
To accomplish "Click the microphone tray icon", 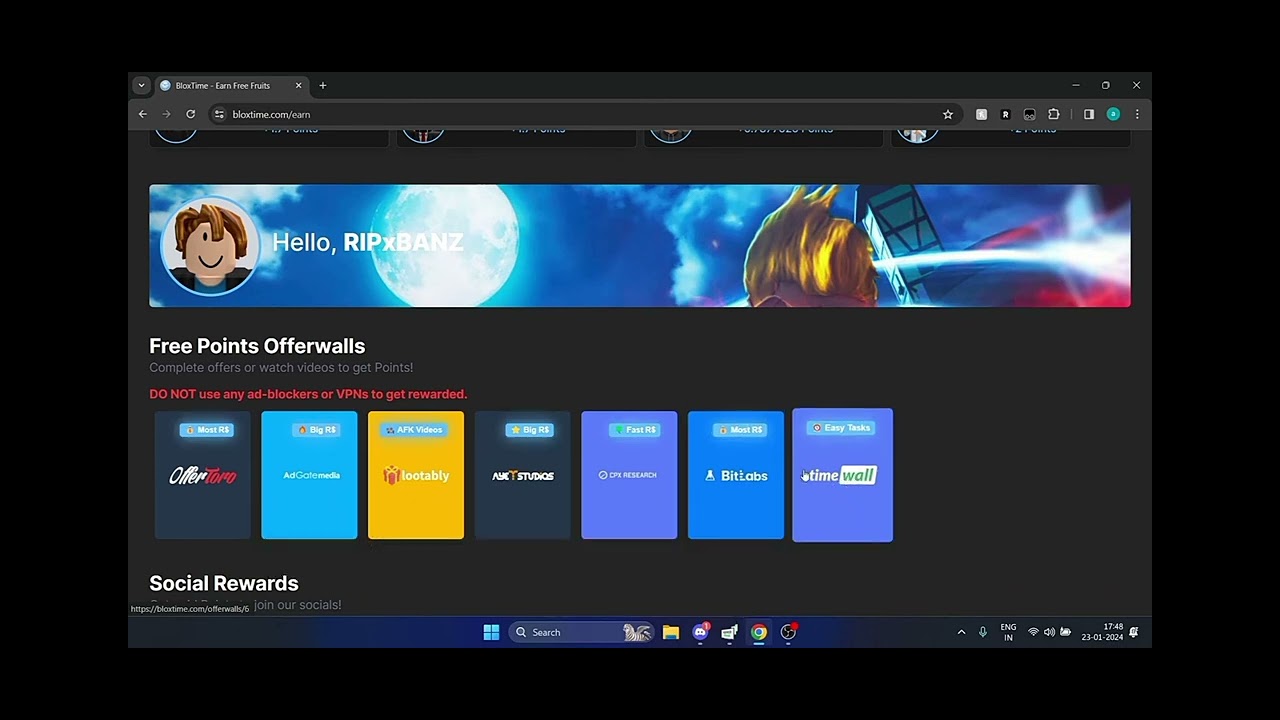I will (x=983, y=632).
